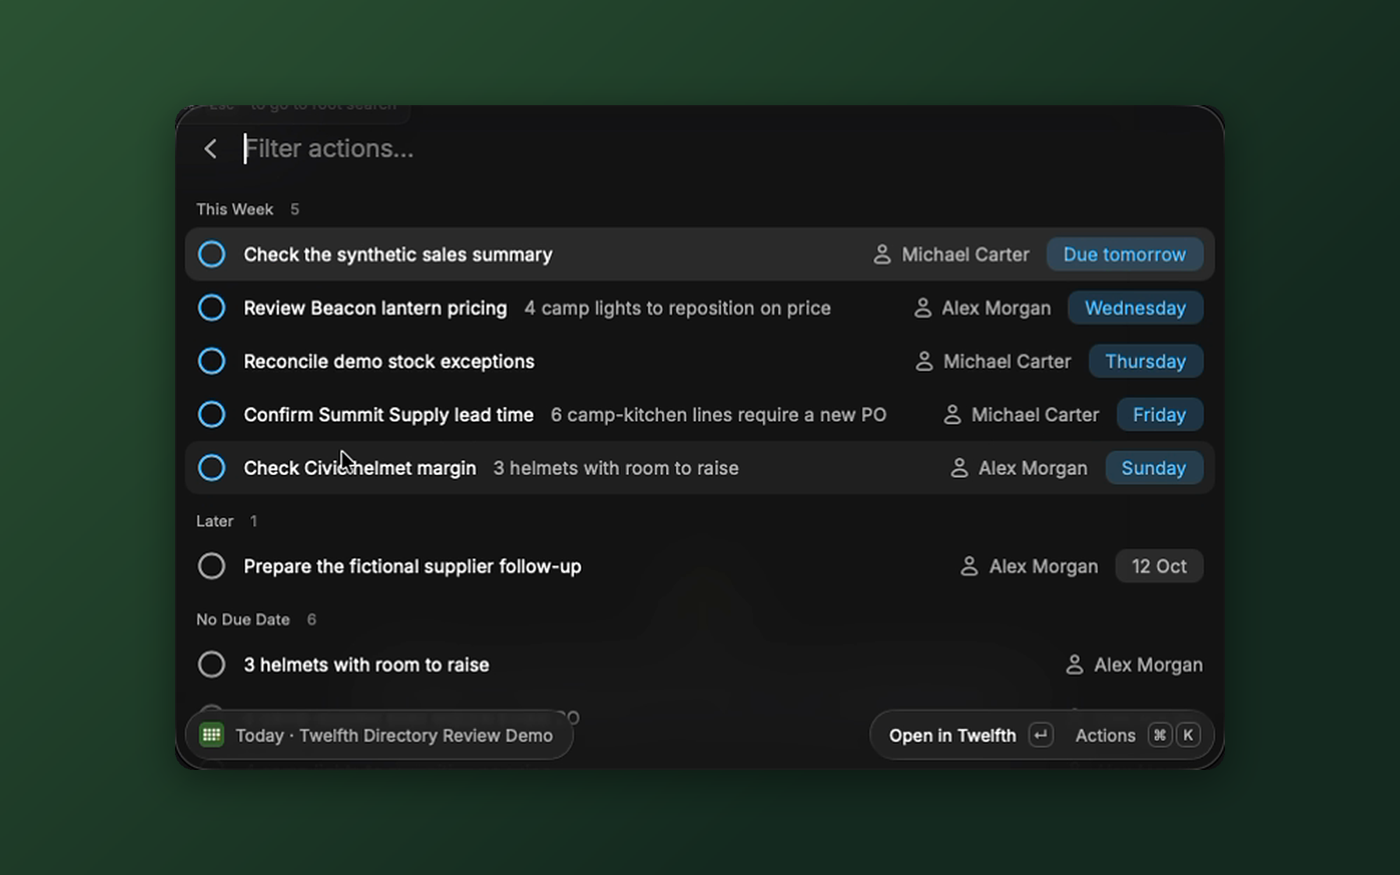This screenshot has width=1400, height=875.
Task: Click the Wednesday due date badge
Action: 1135,308
